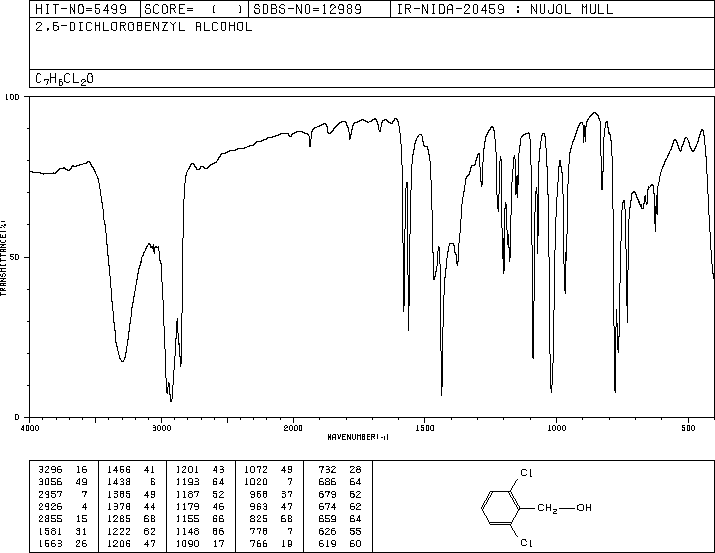The image size is (715, 553).
Task: Click transmittance value 55 beside 626
Action: pos(355,532)
